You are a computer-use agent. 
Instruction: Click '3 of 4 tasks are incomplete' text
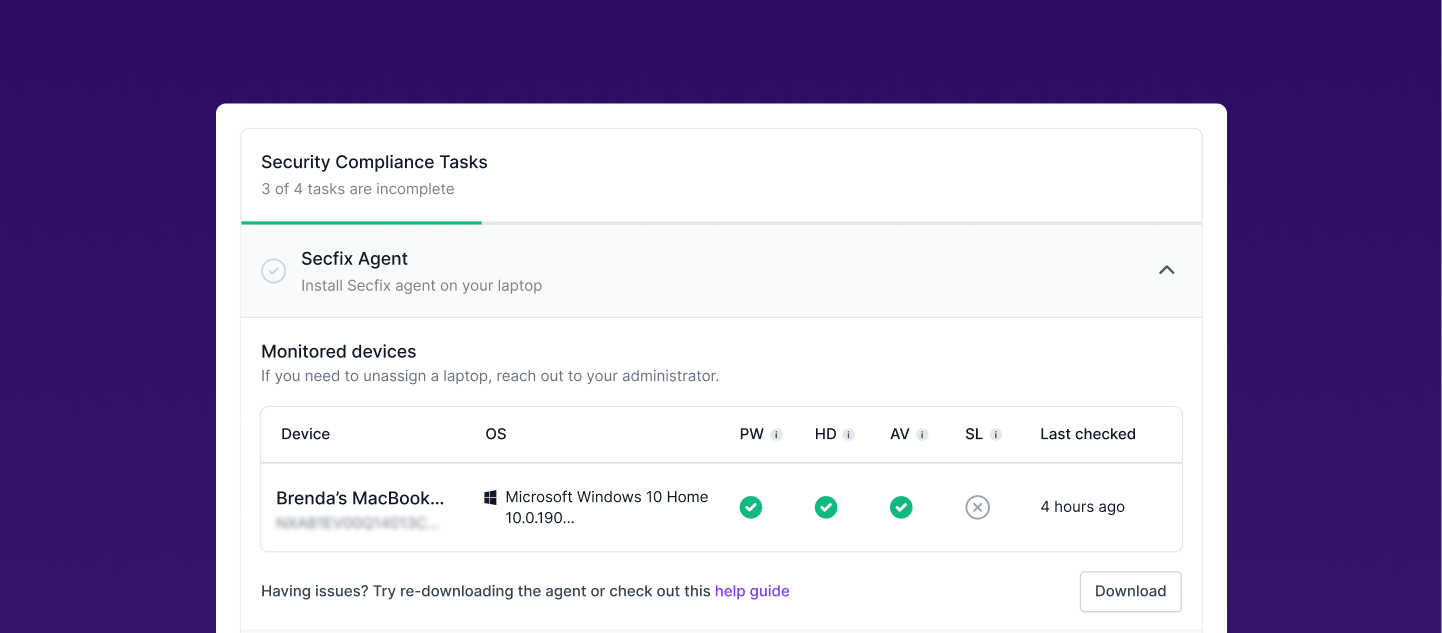(x=358, y=189)
